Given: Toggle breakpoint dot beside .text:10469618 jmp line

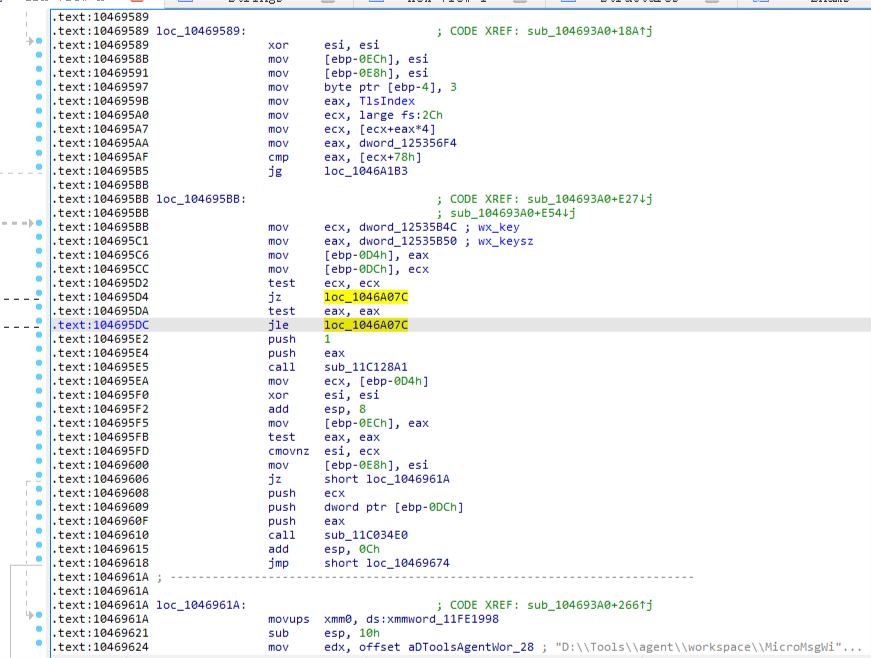Looking at the screenshot, I should coord(39,559).
